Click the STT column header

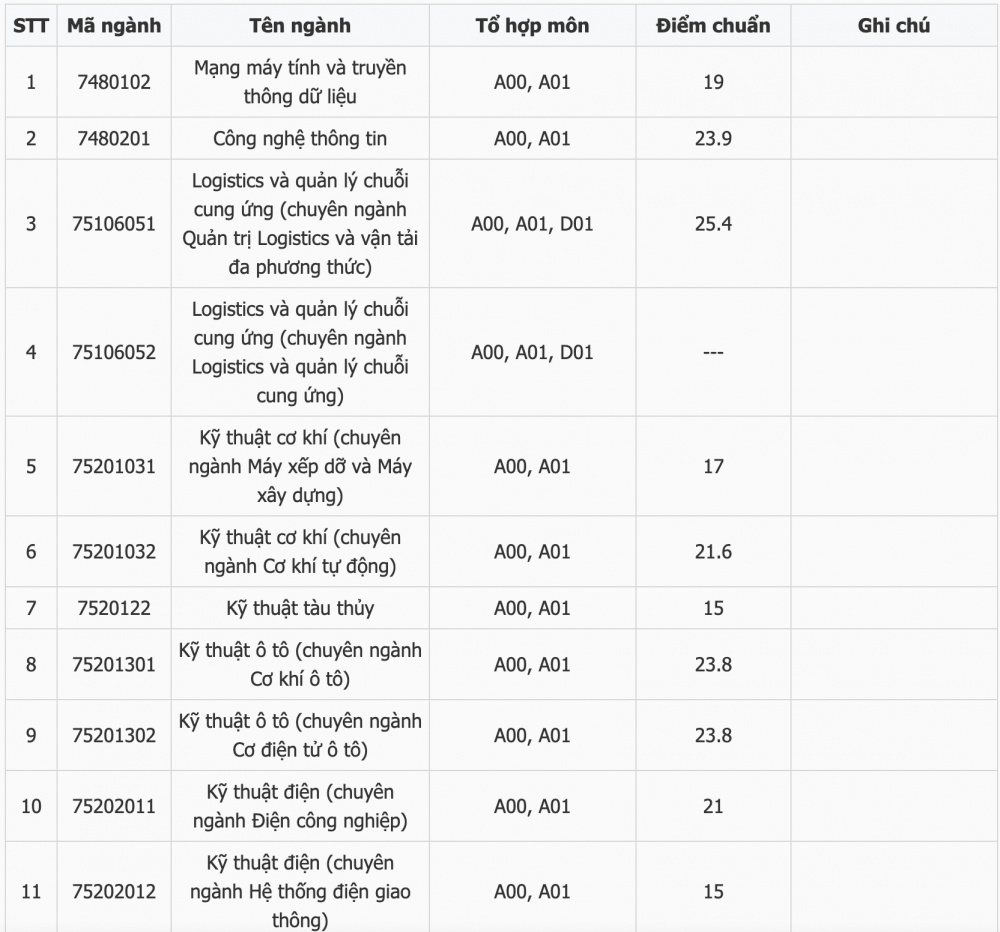pyautogui.click(x=31, y=26)
